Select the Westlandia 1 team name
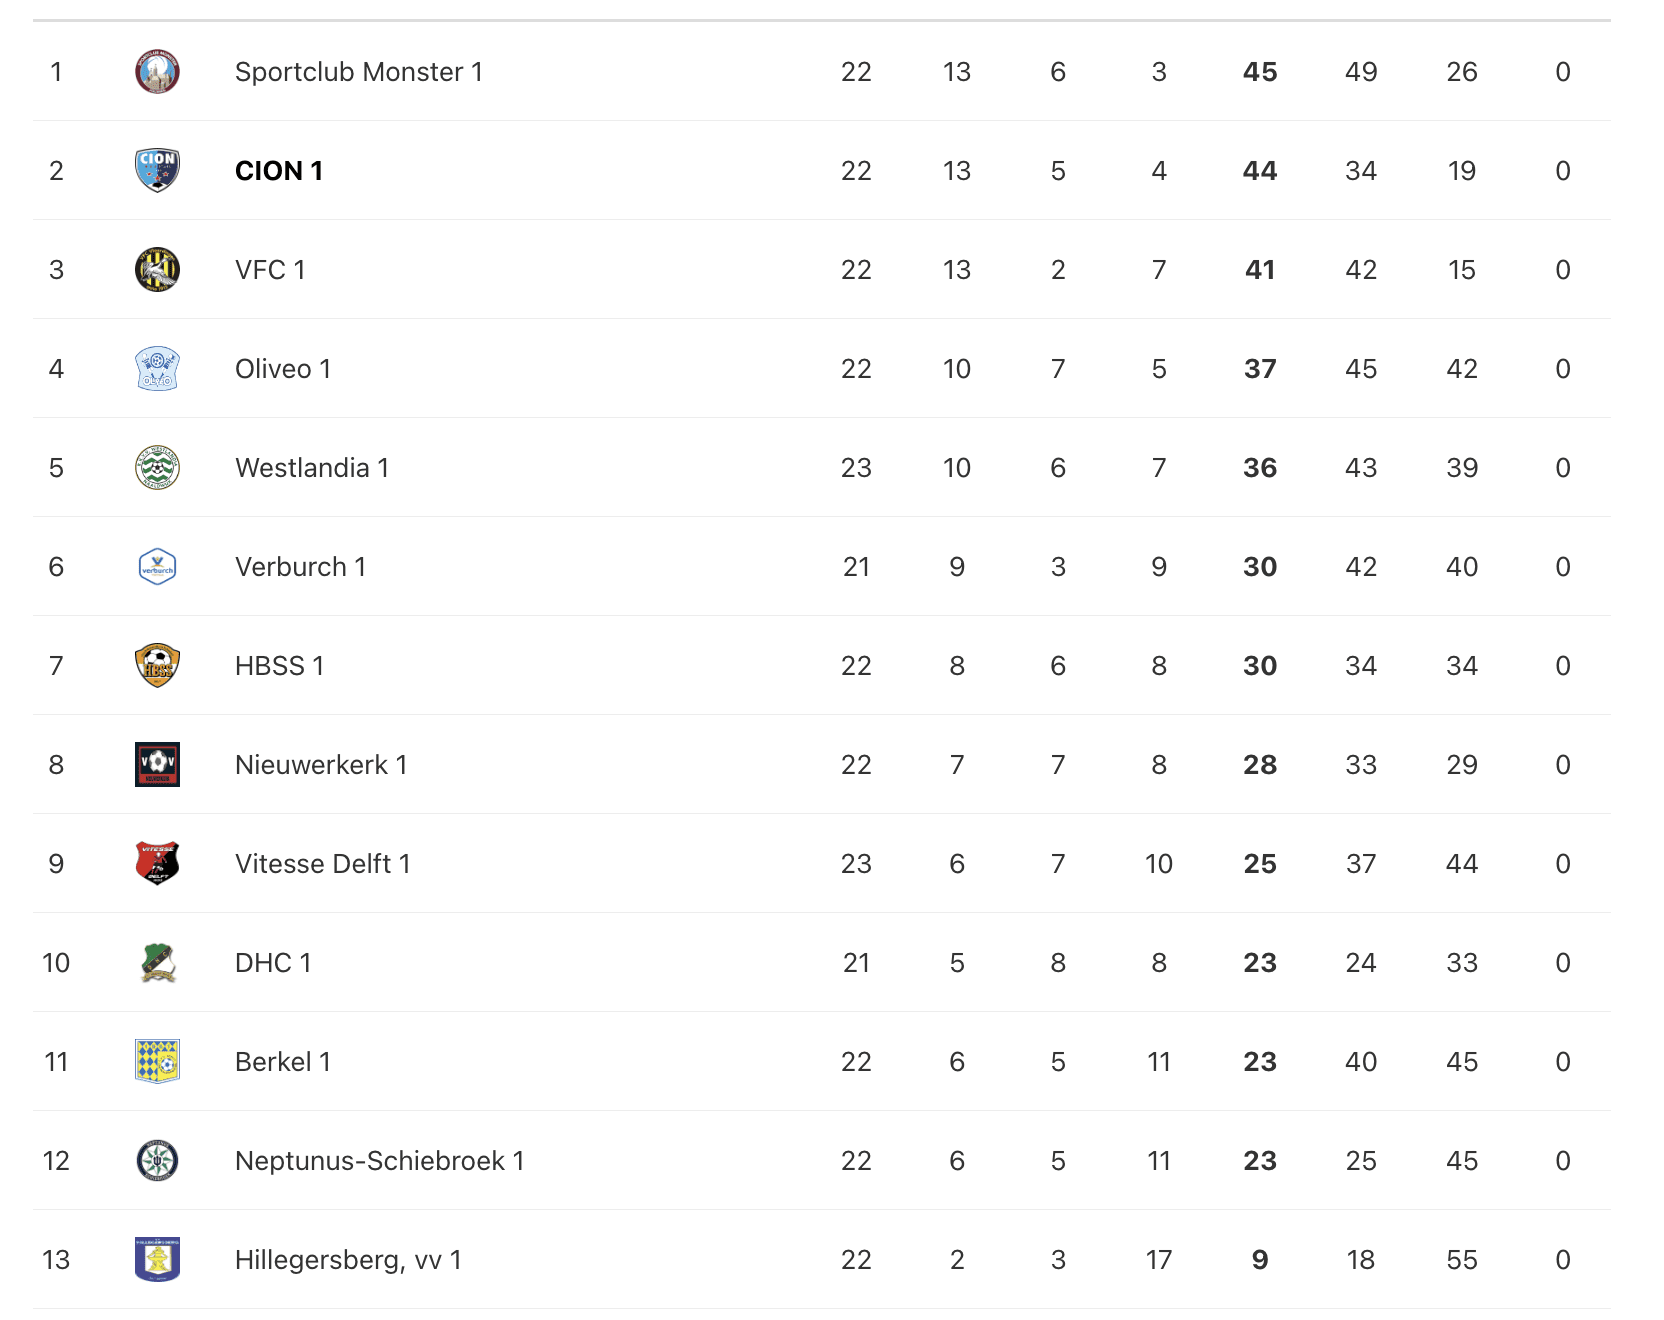Image resolution: width=1664 pixels, height=1320 pixels. click(312, 468)
